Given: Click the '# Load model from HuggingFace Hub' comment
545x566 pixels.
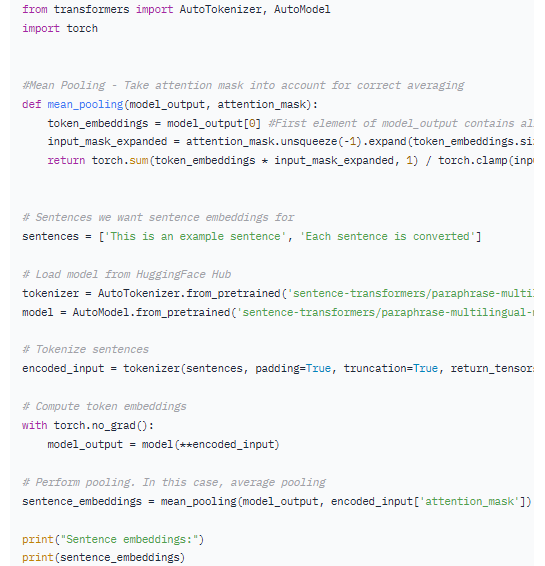Looking at the screenshot, I should [127, 275].
